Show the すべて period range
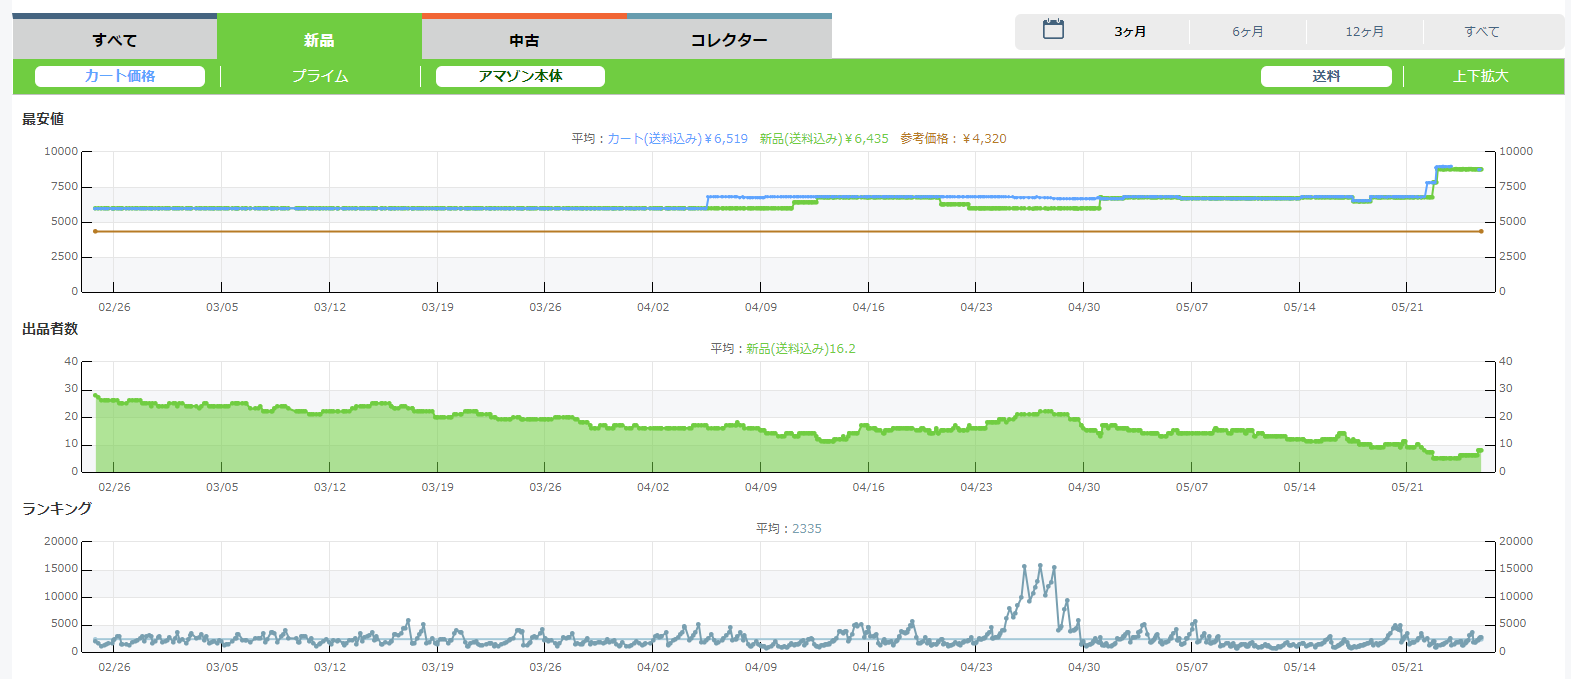Screen dimensions: 1571x679 (1481, 32)
